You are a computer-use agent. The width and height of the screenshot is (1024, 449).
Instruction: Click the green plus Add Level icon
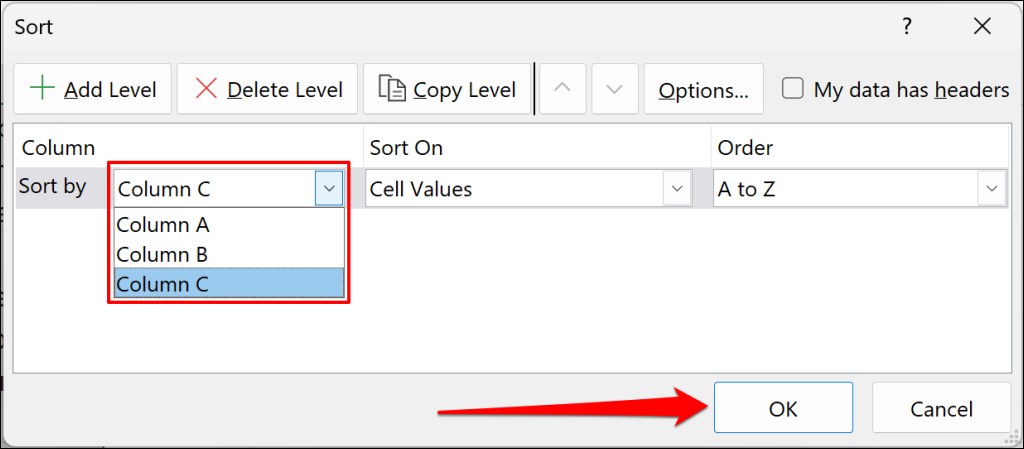tap(42, 89)
